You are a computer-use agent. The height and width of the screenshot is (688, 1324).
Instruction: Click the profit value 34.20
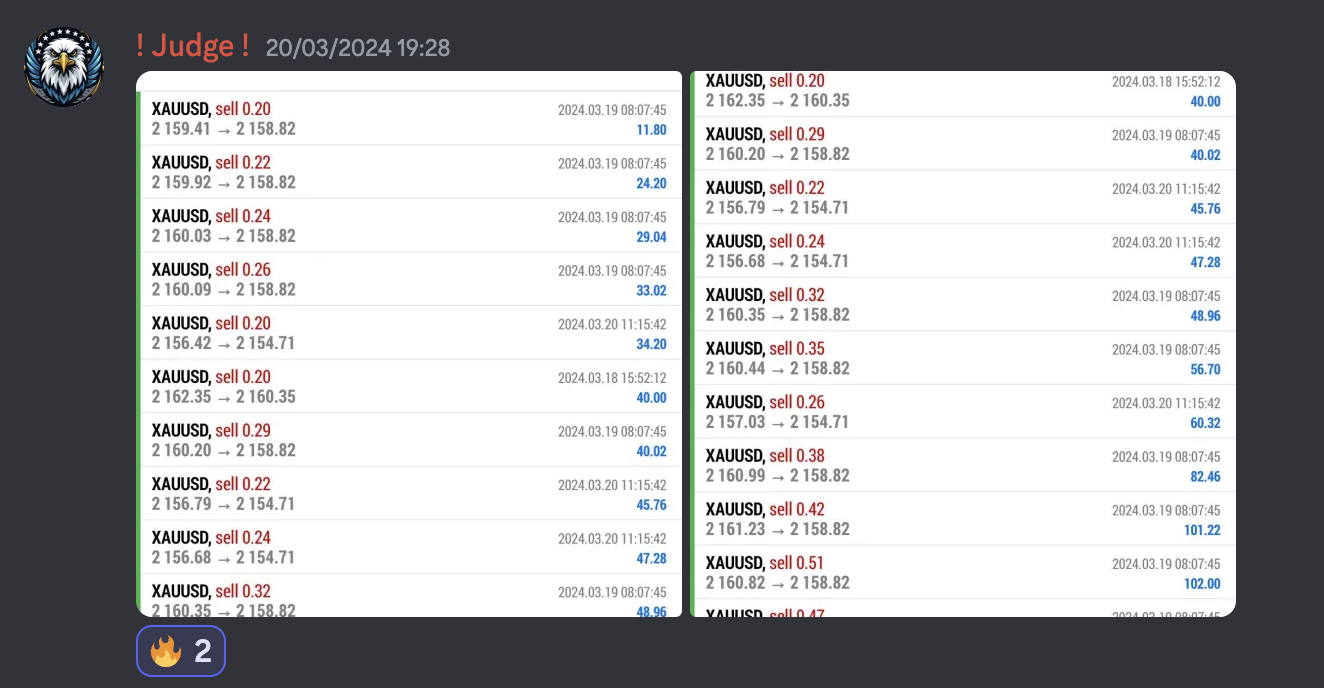651,344
